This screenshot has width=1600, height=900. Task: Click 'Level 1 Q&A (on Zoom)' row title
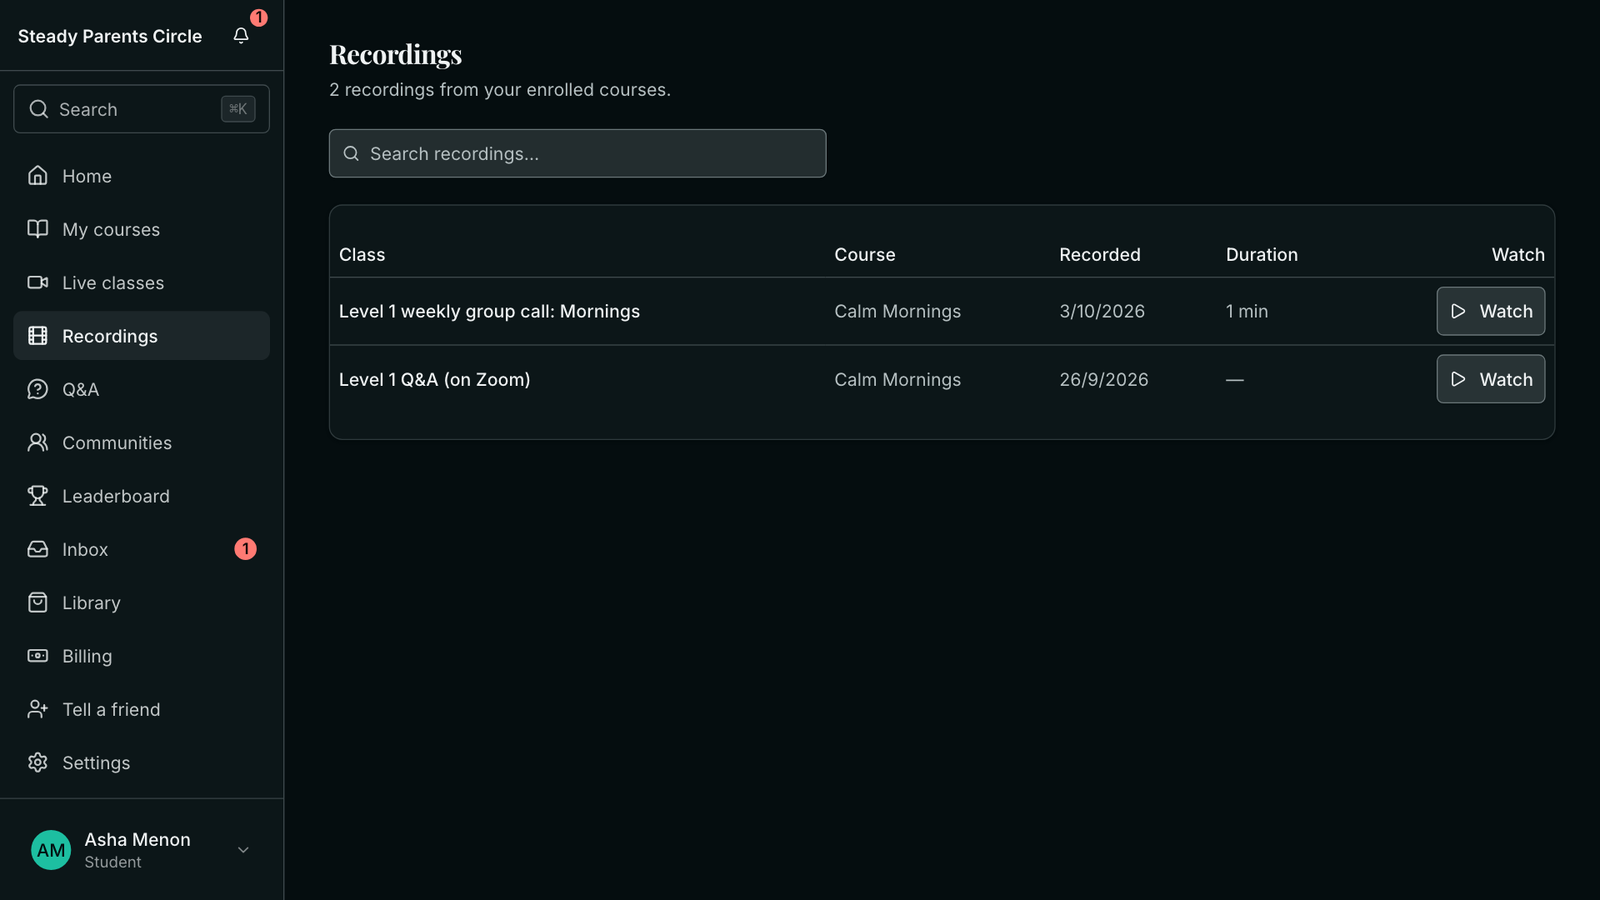[x=435, y=379]
